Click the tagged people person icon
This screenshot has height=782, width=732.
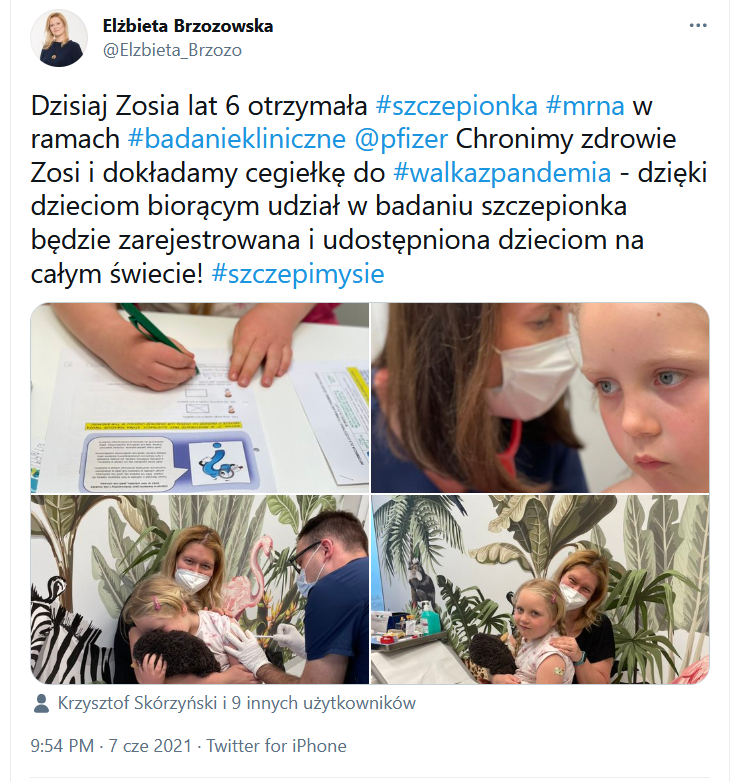point(41,703)
